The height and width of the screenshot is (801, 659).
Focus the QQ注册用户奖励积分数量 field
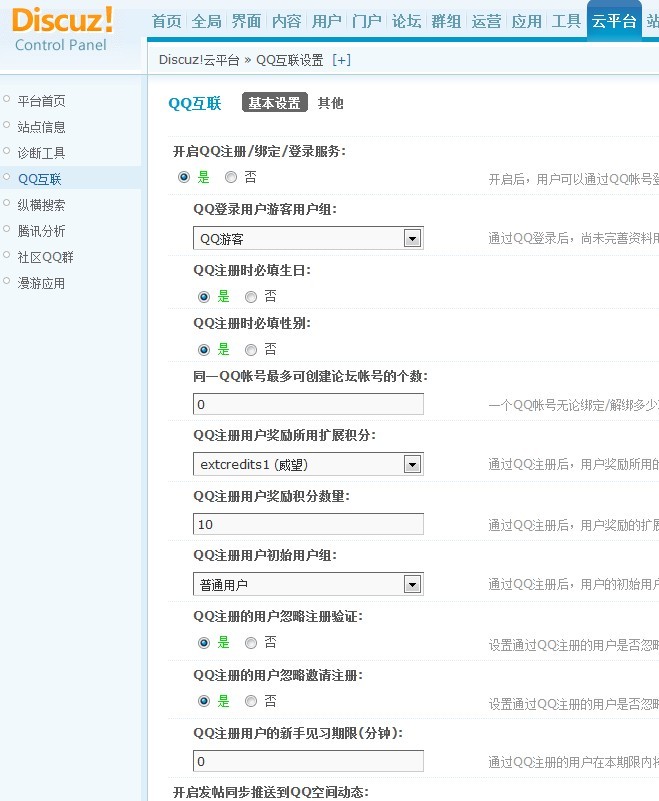point(308,524)
